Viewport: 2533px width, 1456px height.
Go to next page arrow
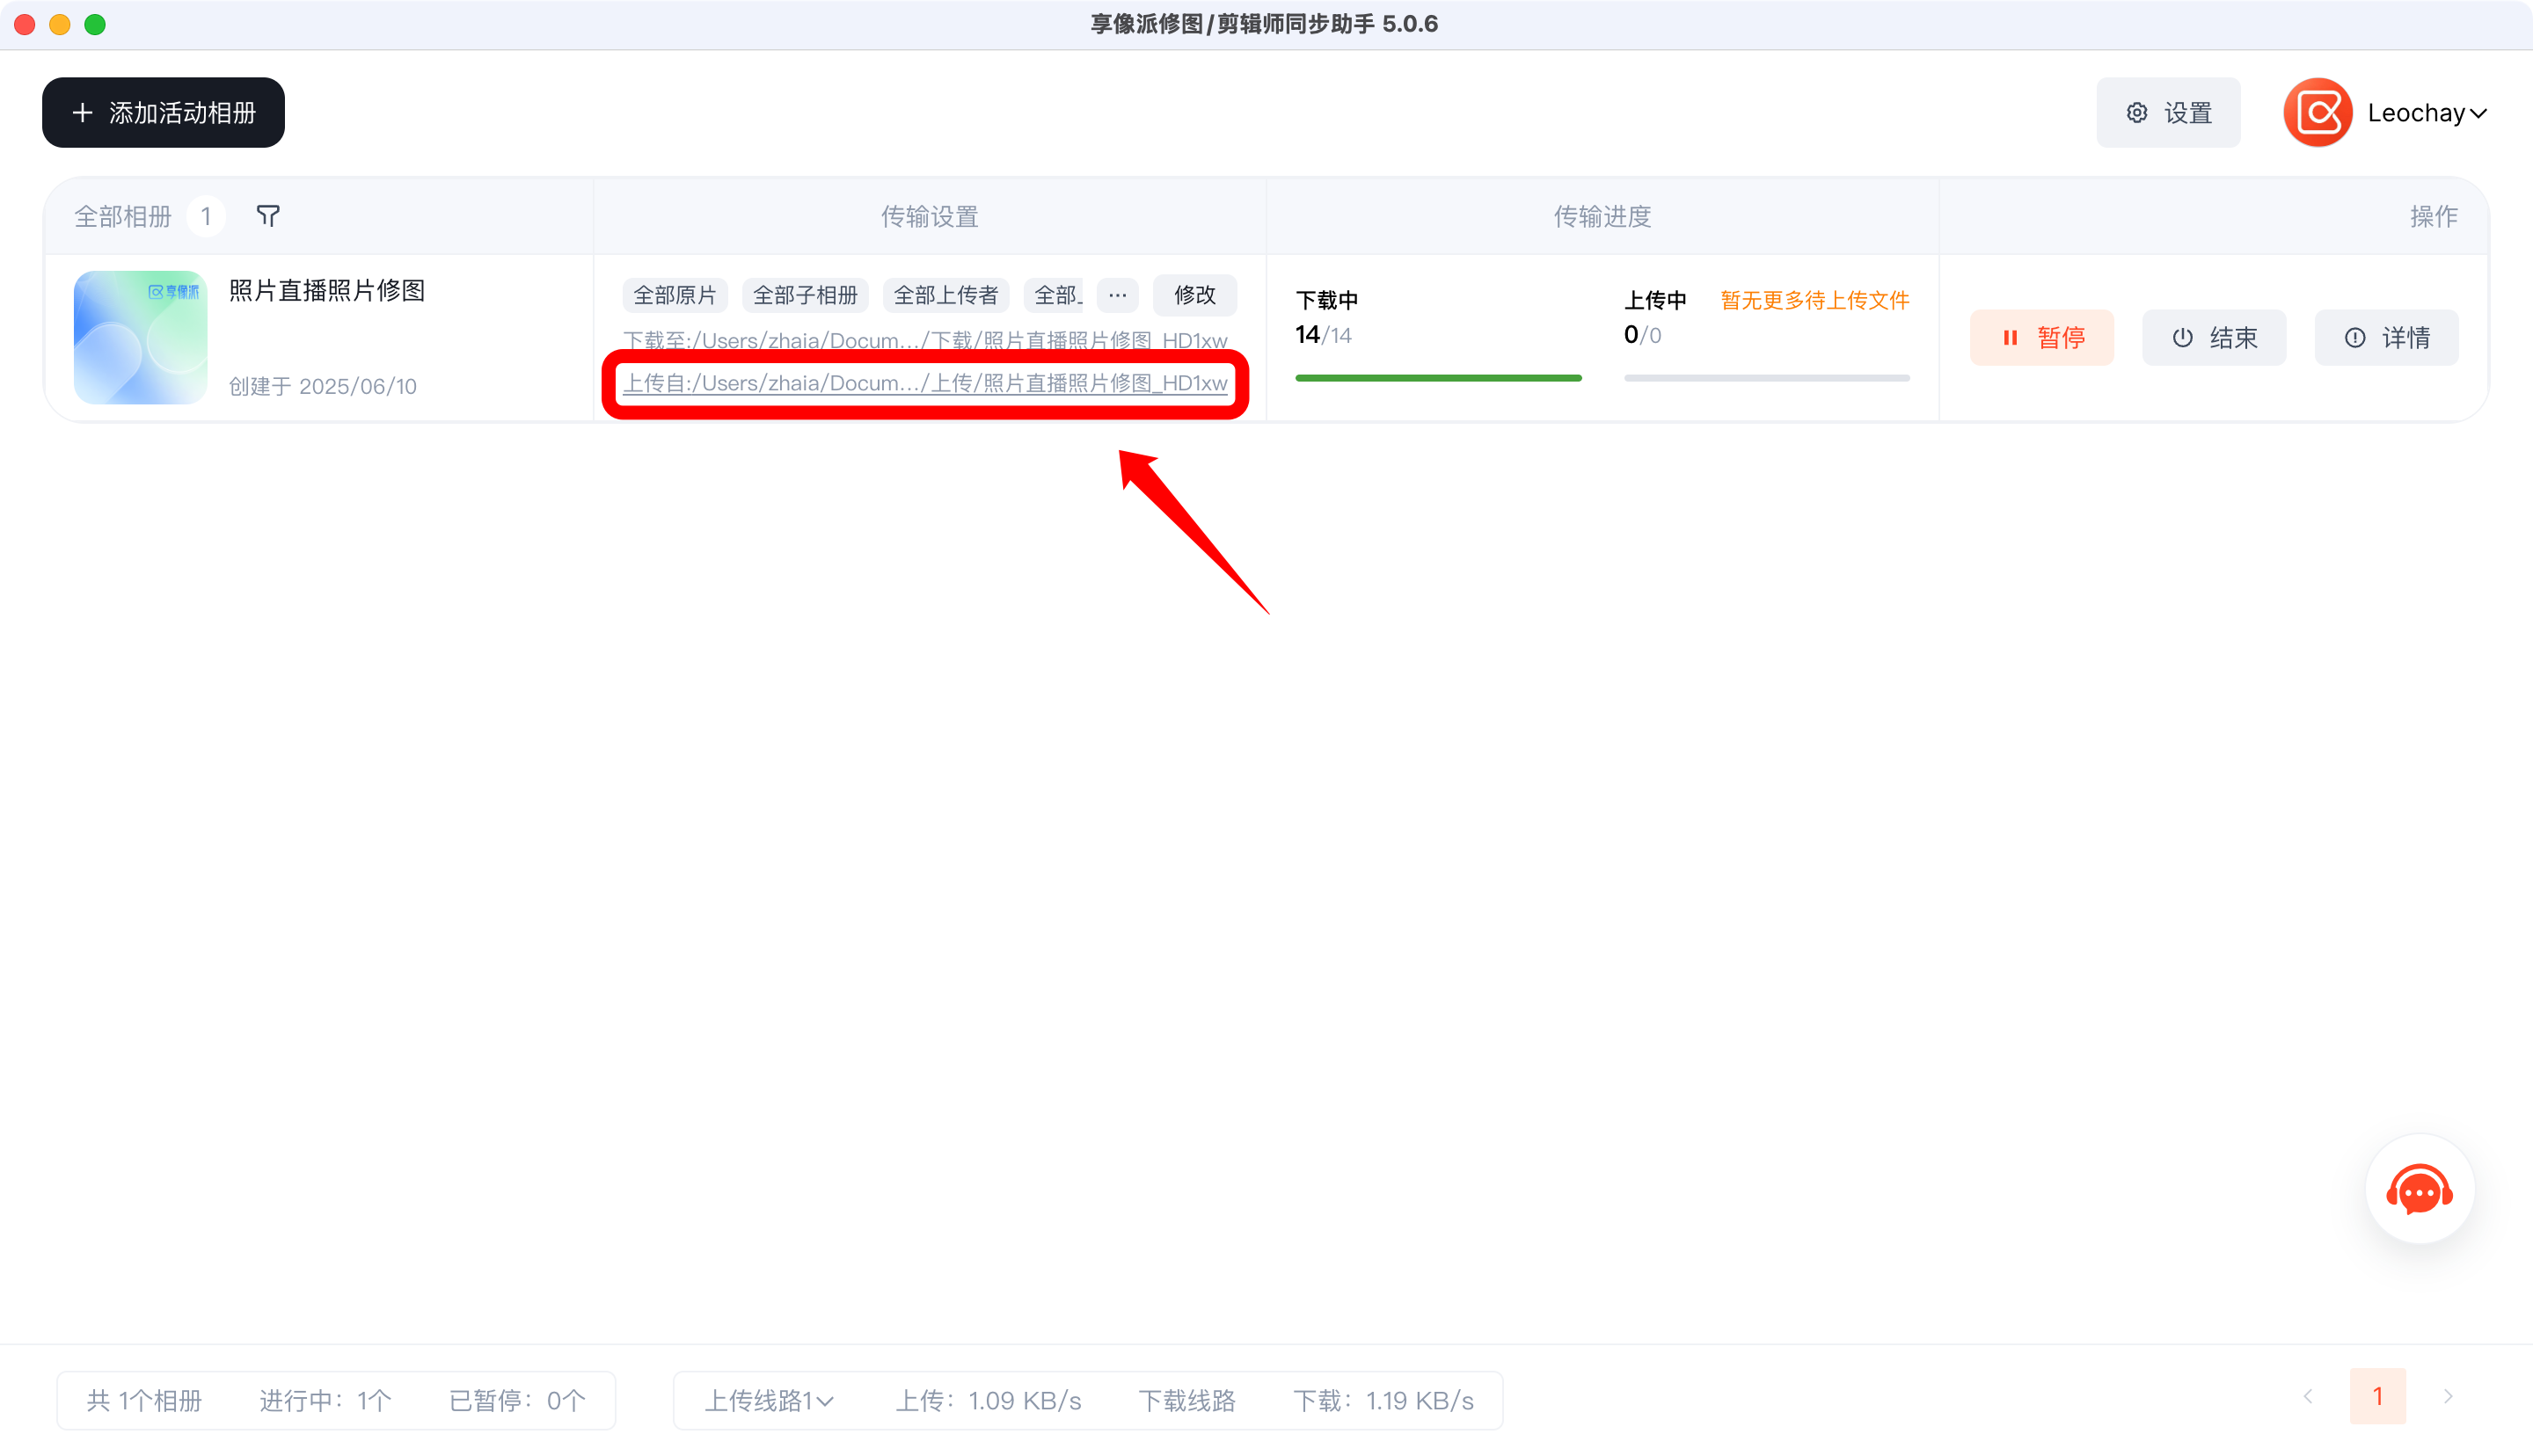pyautogui.click(x=2448, y=1396)
